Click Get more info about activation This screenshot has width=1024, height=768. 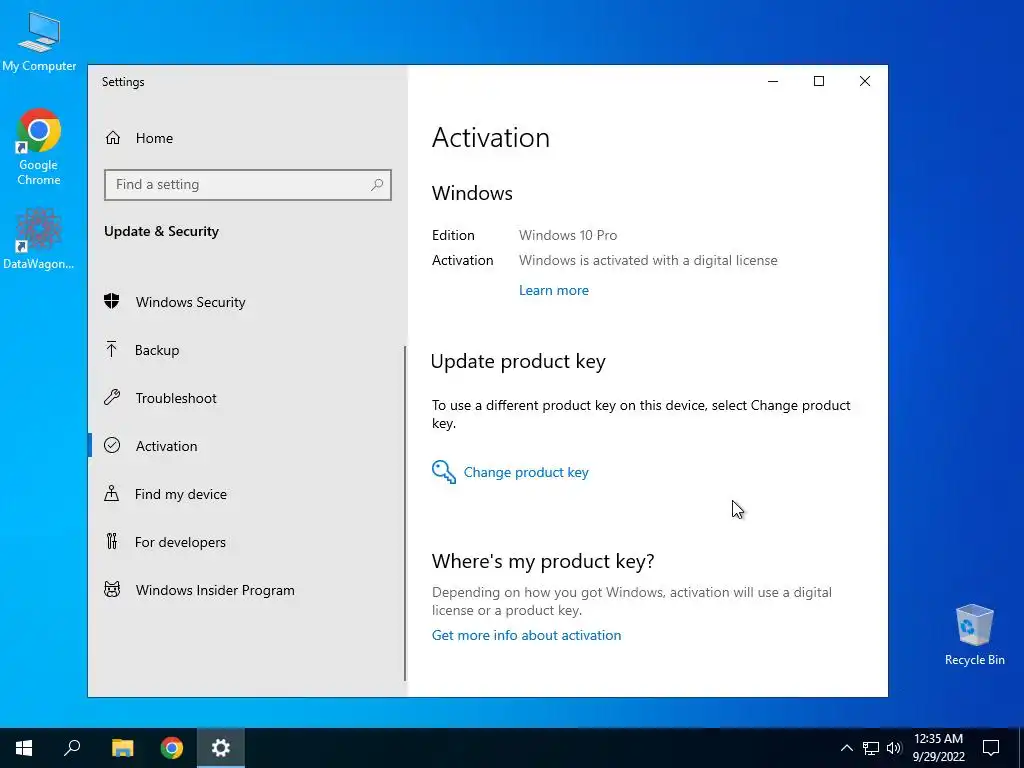click(x=526, y=635)
